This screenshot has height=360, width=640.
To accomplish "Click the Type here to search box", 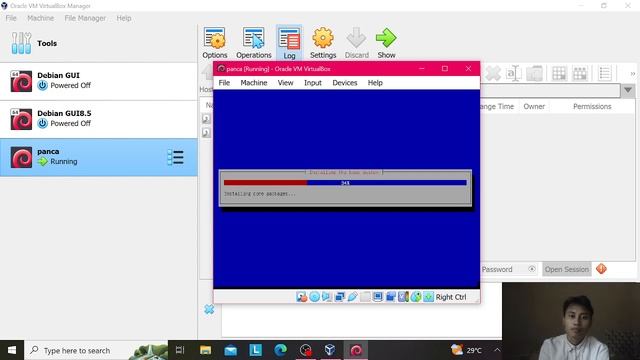I will click(96, 350).
